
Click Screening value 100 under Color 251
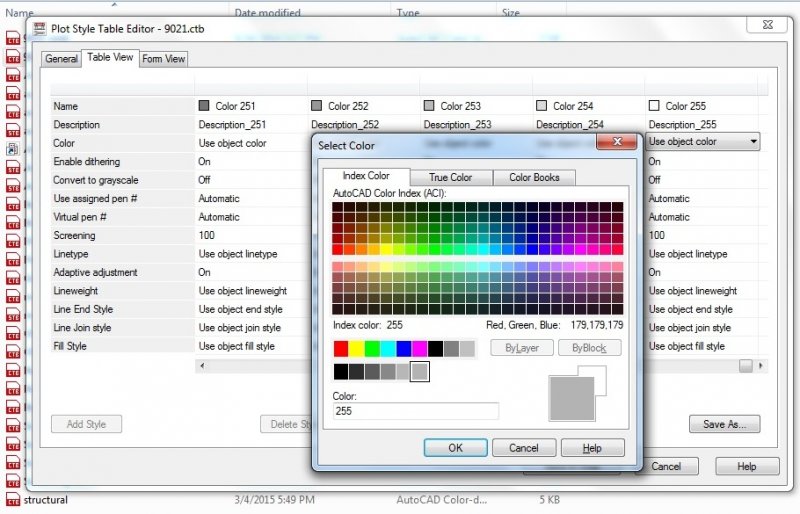point(207,235)
